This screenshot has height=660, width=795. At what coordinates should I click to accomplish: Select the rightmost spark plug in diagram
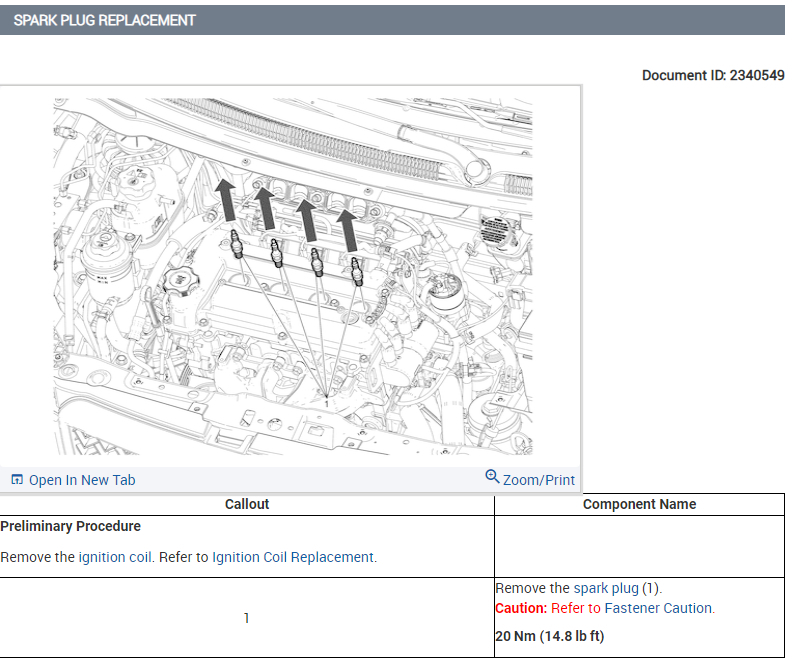[x=356, y=269]
